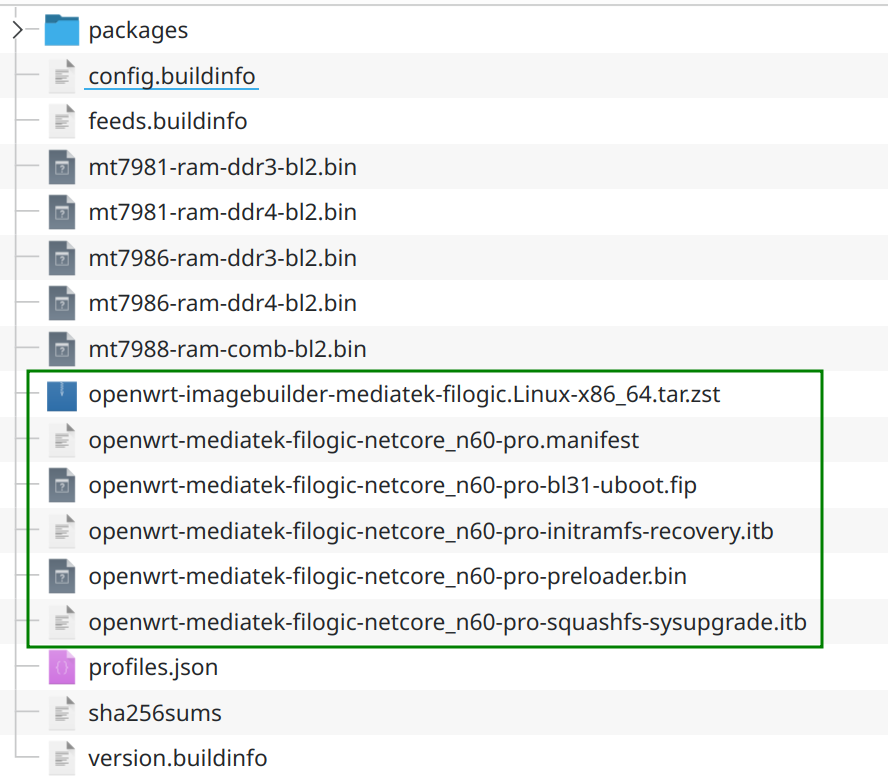The height and width of the screenshot is (781, 888).
Task: Select the initramfs-recovery.itb file
Action: point(430,531)
